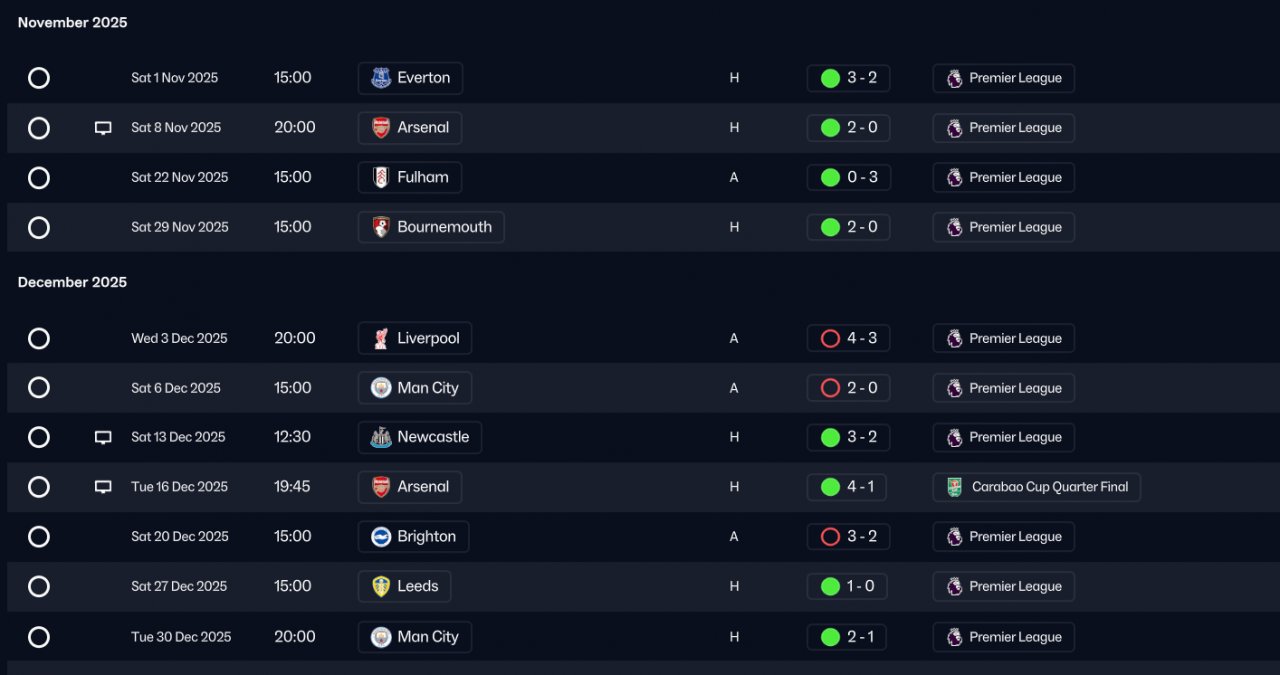Select the radio circle for Everton fixture
This screenshot has width=1280, height=675.
coord(39,78)
